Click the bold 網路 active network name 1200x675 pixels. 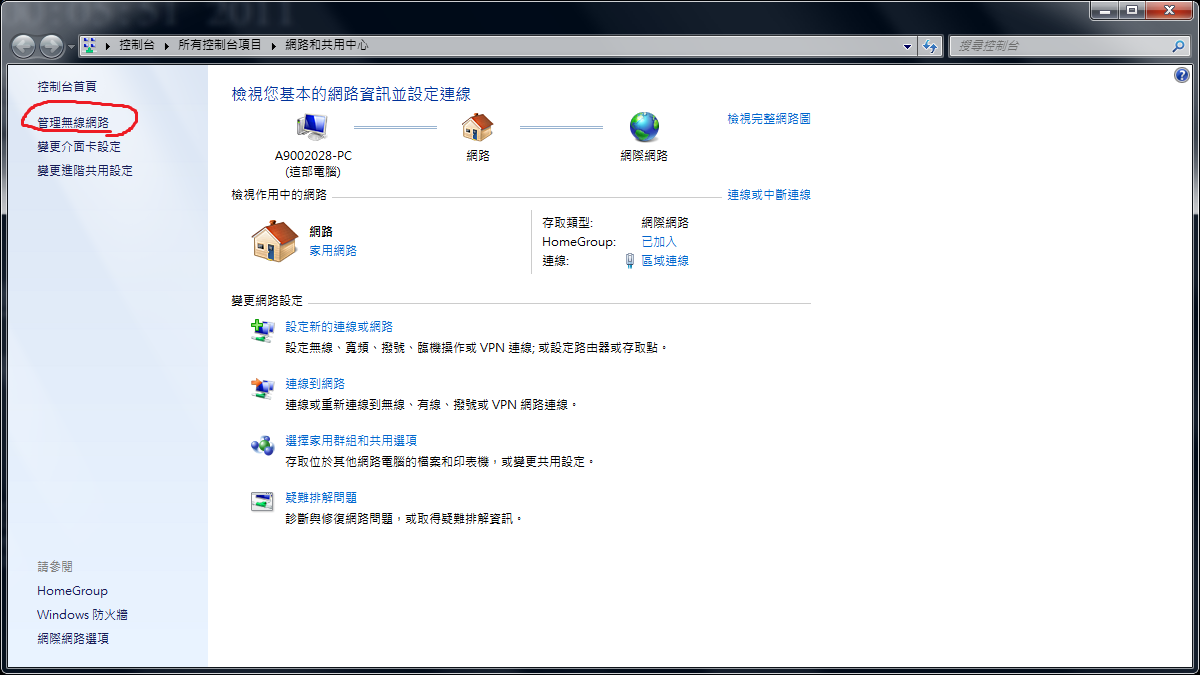(321, 232)
